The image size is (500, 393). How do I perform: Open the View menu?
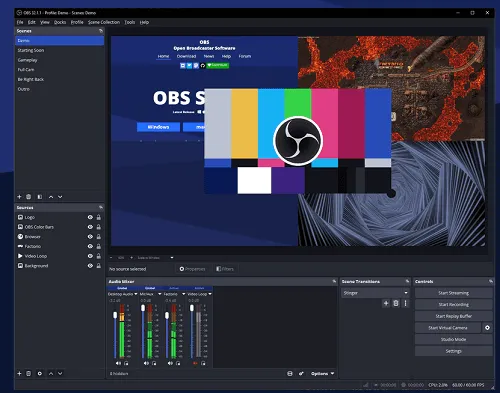coord(45,22)
